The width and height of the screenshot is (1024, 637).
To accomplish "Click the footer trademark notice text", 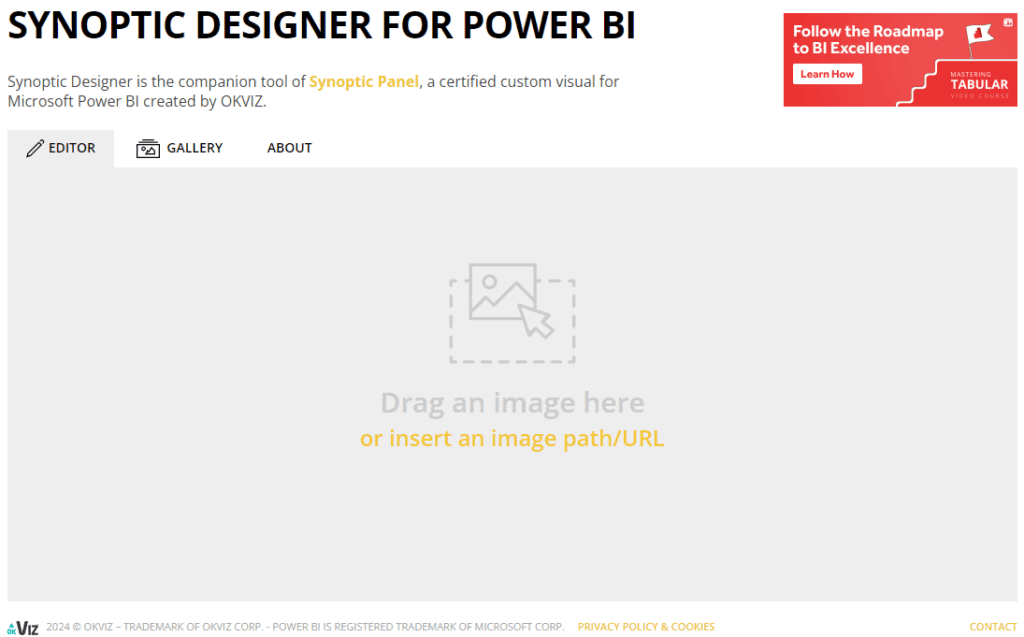I will [305, 627].
